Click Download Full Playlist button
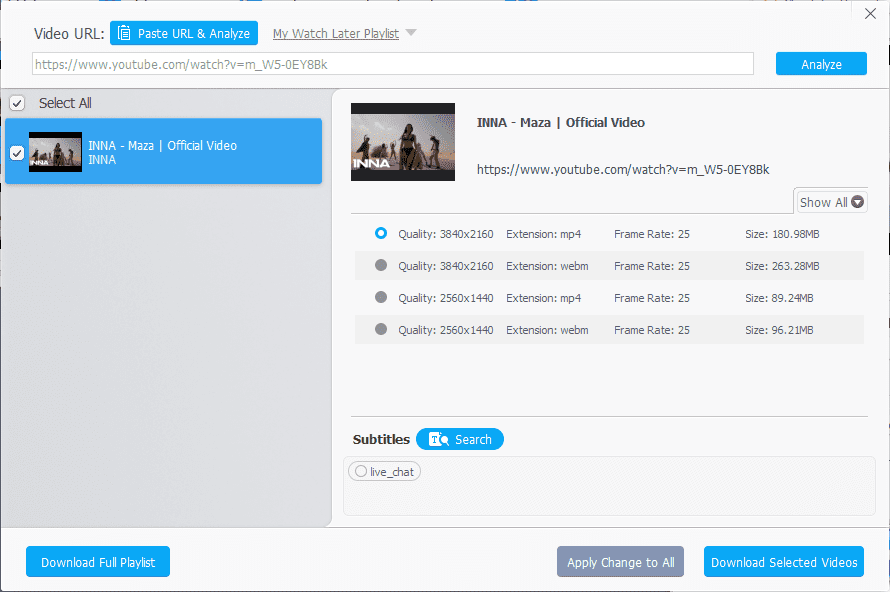This screenshot has width=890, height=592. click(x=98, y=562)
